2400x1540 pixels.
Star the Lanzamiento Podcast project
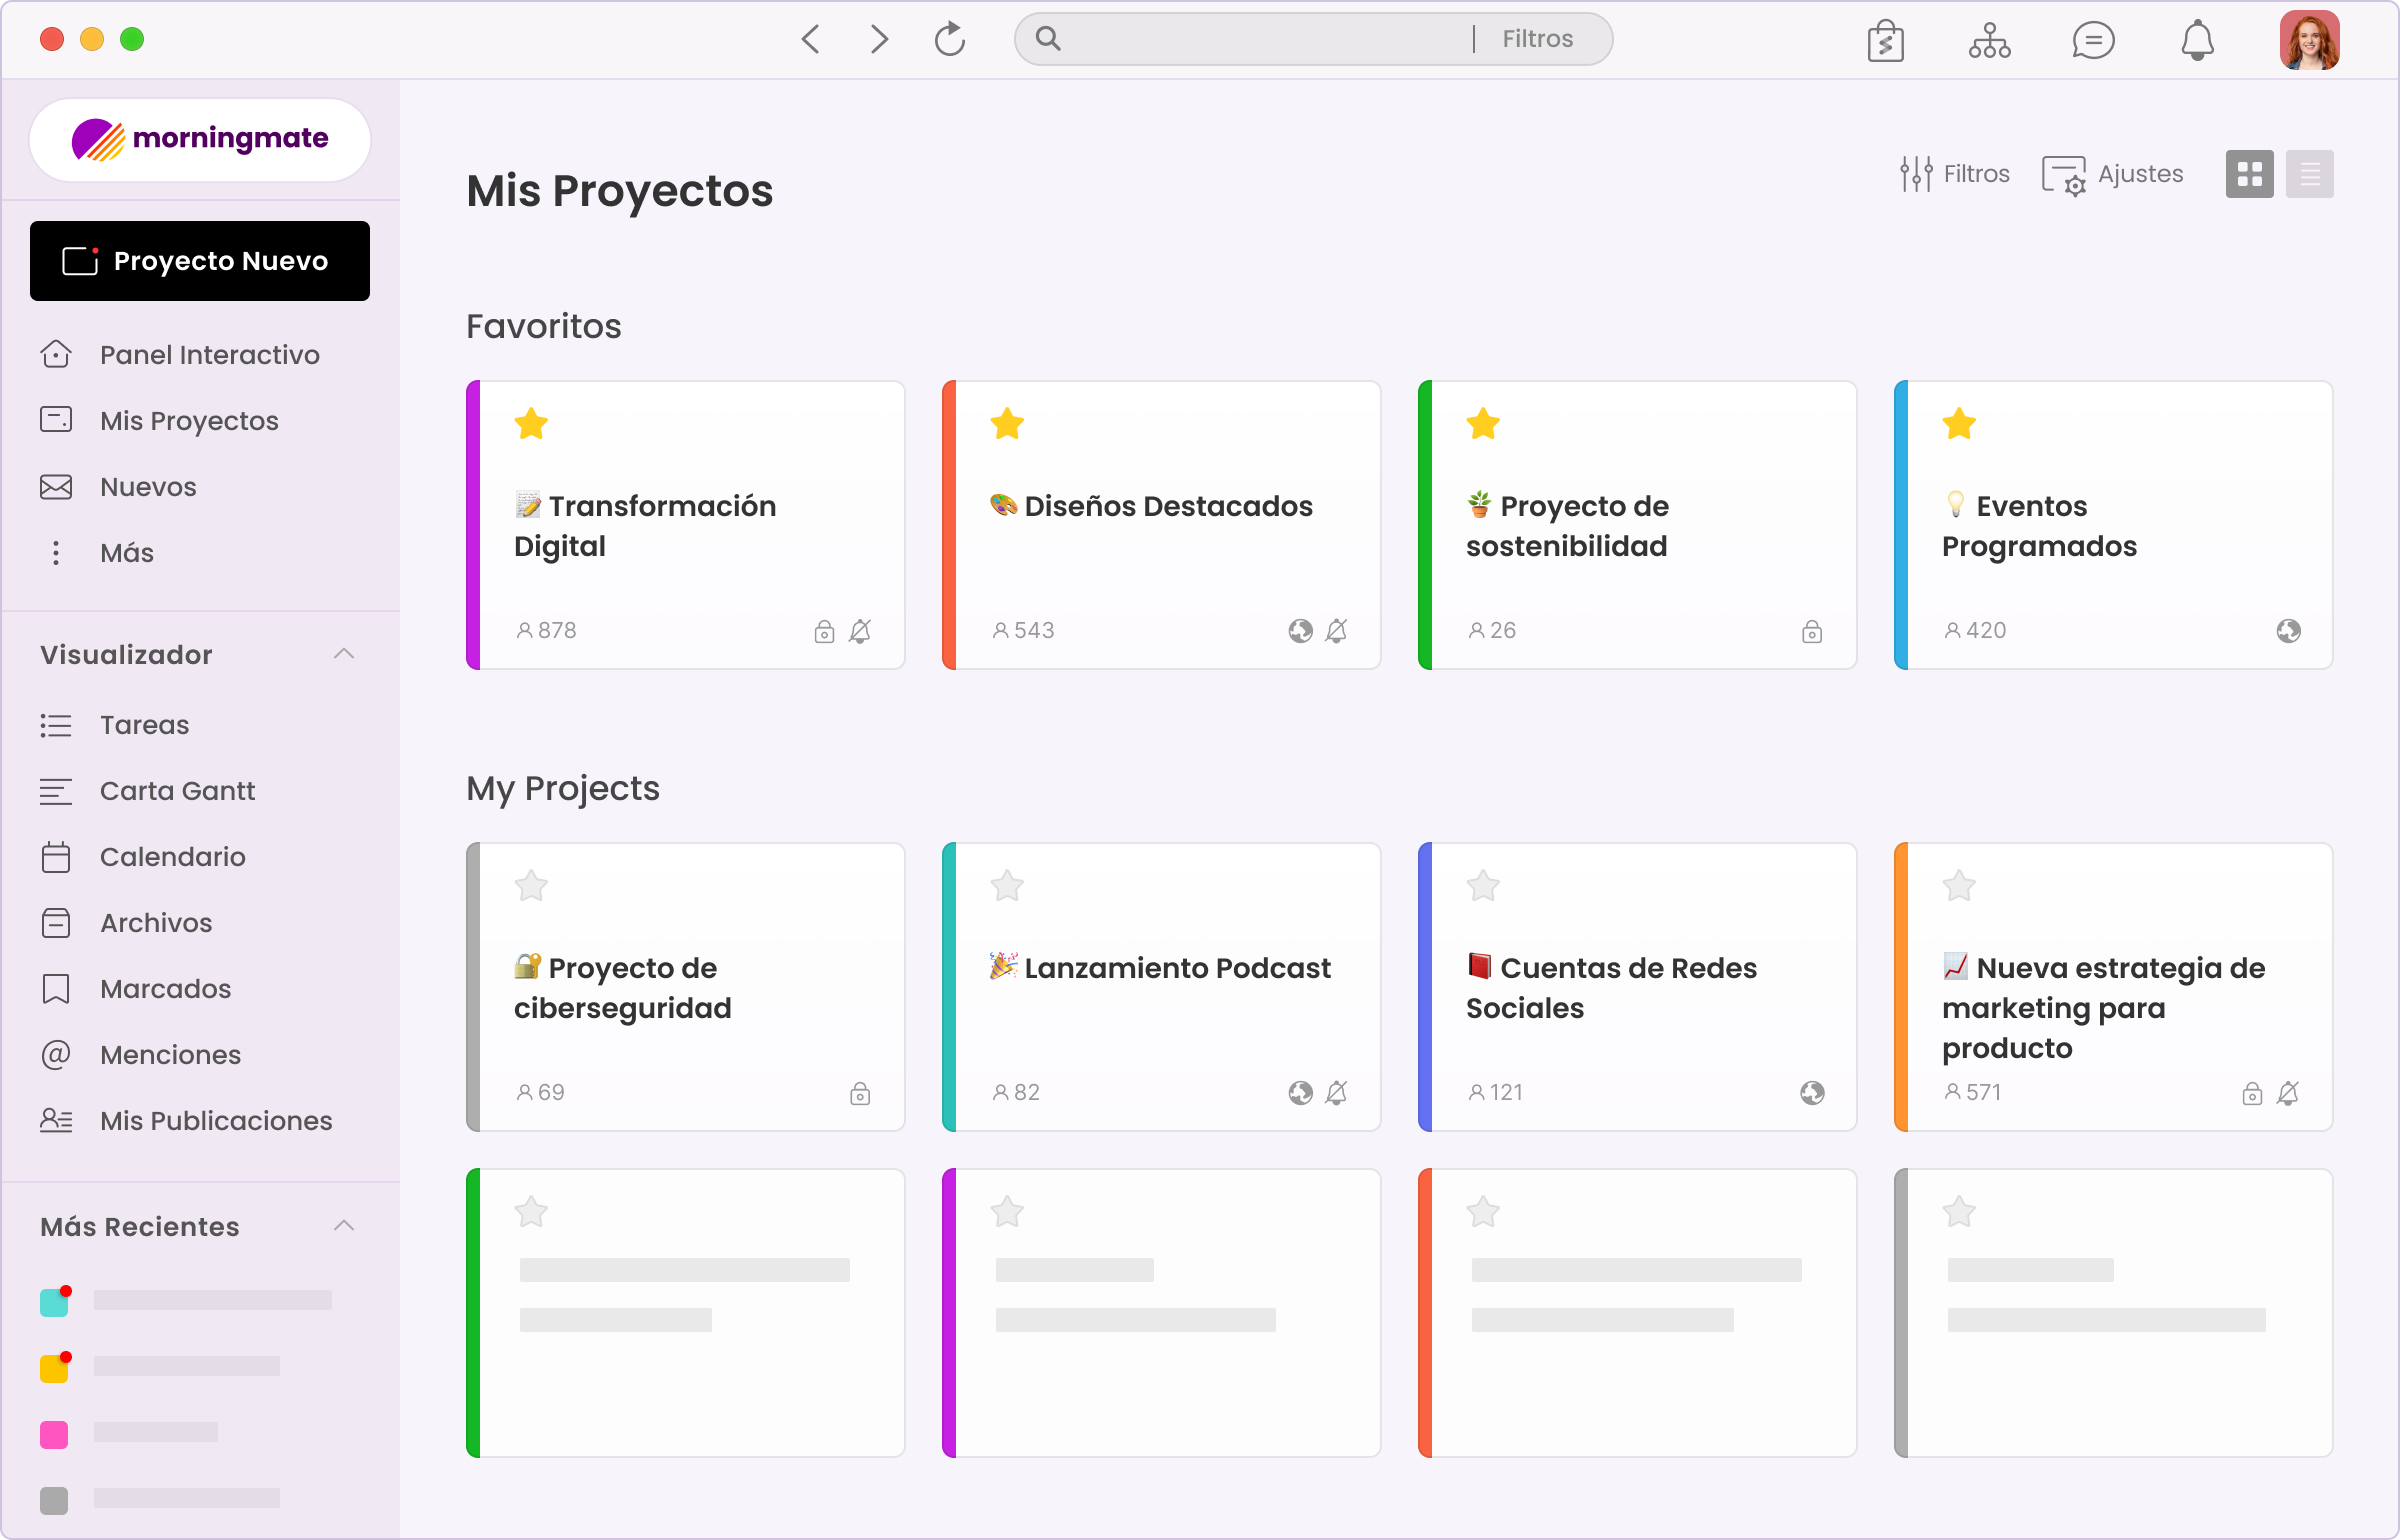coord(1007,886)
